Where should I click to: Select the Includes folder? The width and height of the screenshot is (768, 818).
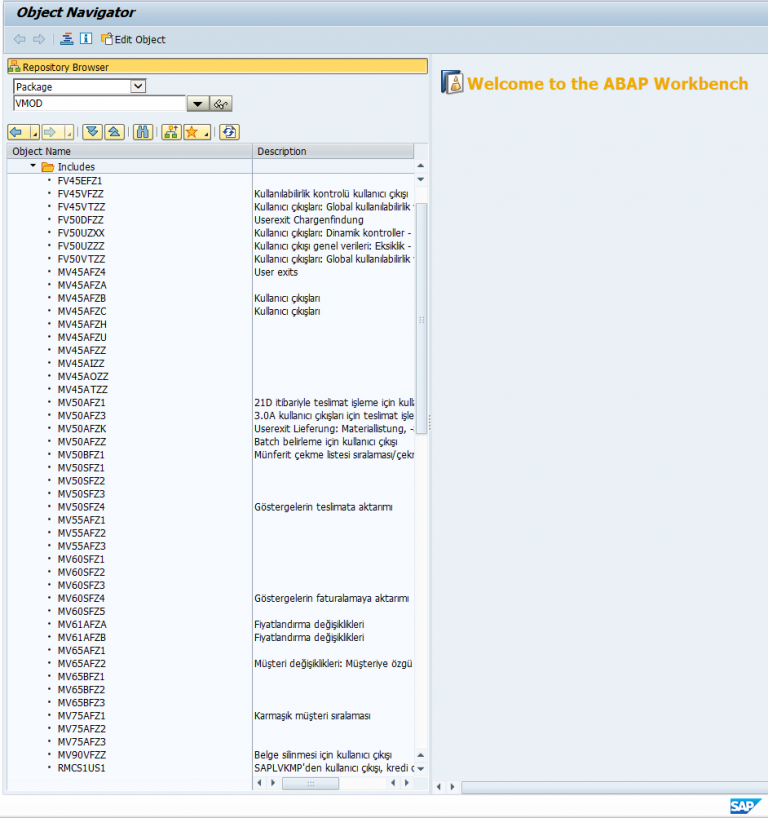[76, 166]
